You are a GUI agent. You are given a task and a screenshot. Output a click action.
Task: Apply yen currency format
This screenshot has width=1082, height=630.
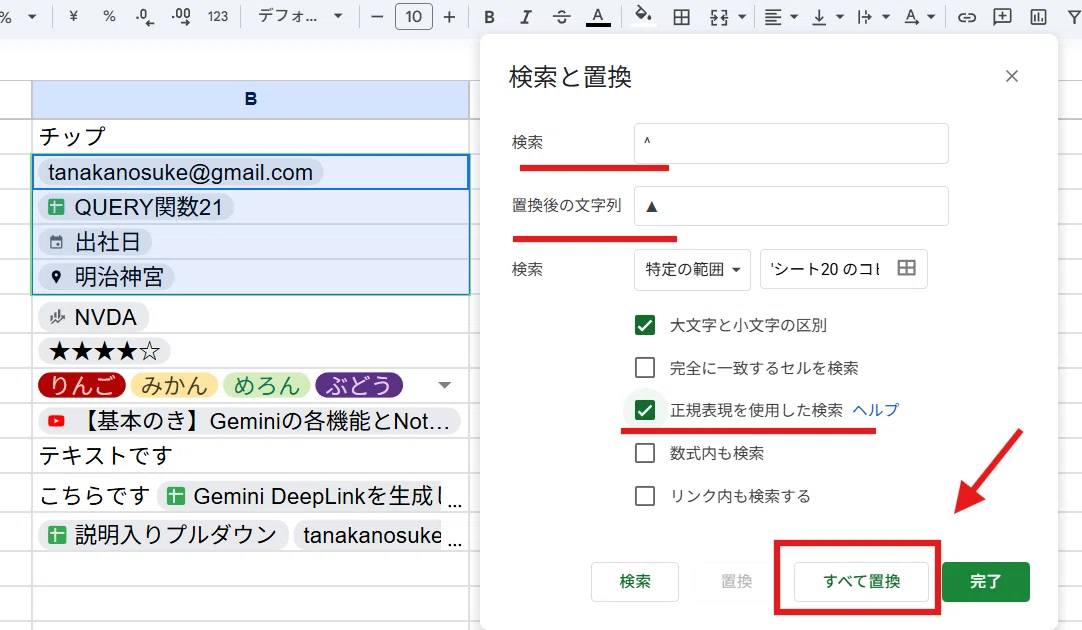click(x=73, y=16)
